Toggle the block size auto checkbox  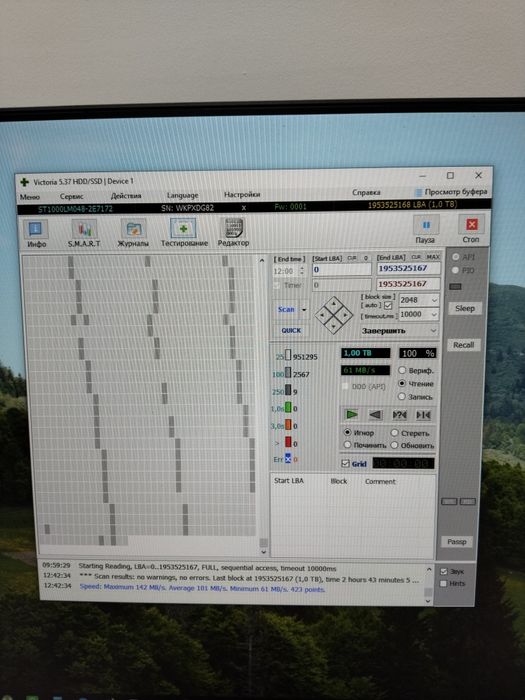pyautogui.click(x=388, y=305)
